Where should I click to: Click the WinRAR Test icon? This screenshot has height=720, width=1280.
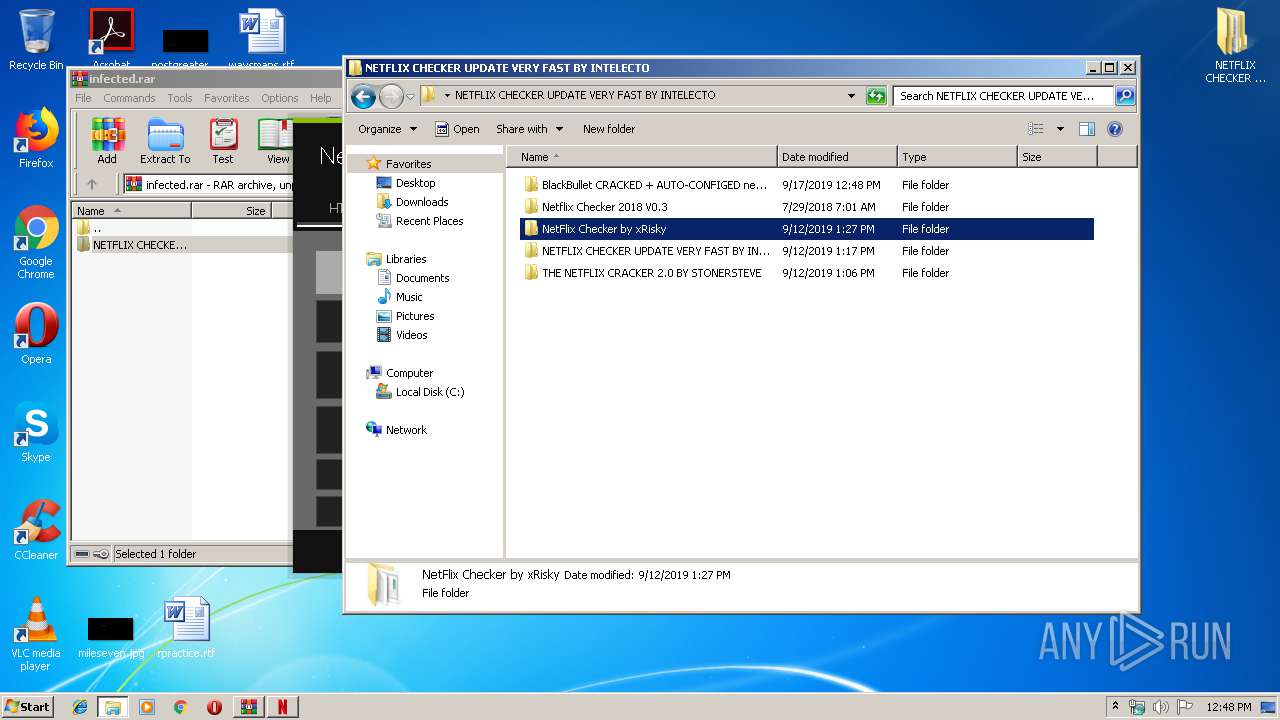point(223,141)
